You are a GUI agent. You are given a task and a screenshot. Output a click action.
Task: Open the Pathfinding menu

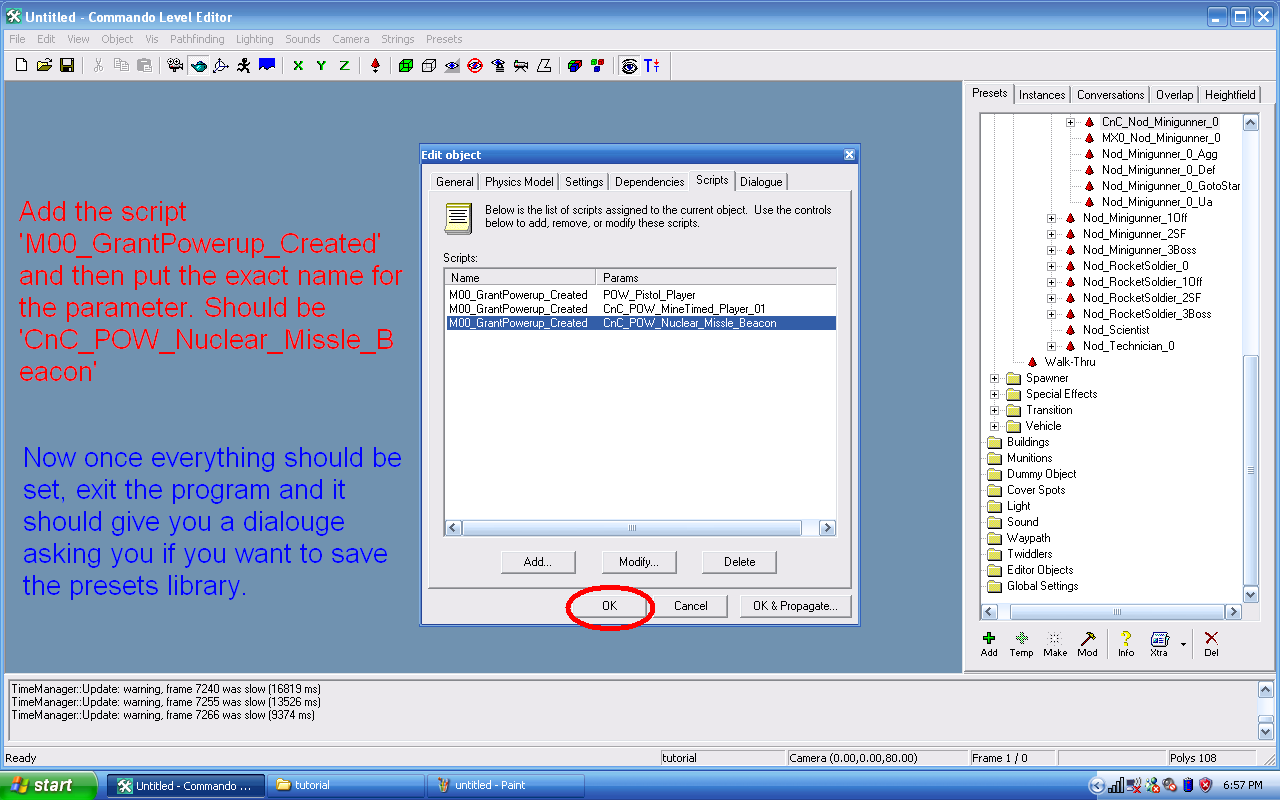click(x=197, y=39)
